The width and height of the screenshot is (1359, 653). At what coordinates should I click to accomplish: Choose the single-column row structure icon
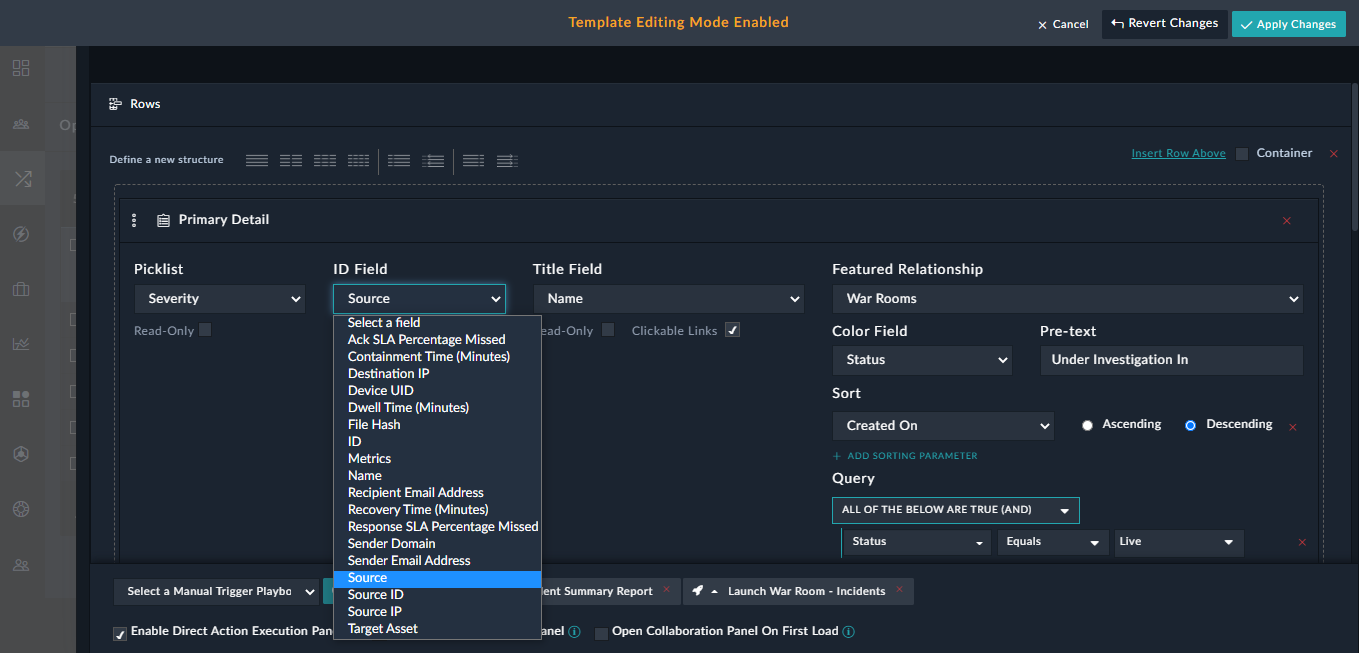pos(257,160)
